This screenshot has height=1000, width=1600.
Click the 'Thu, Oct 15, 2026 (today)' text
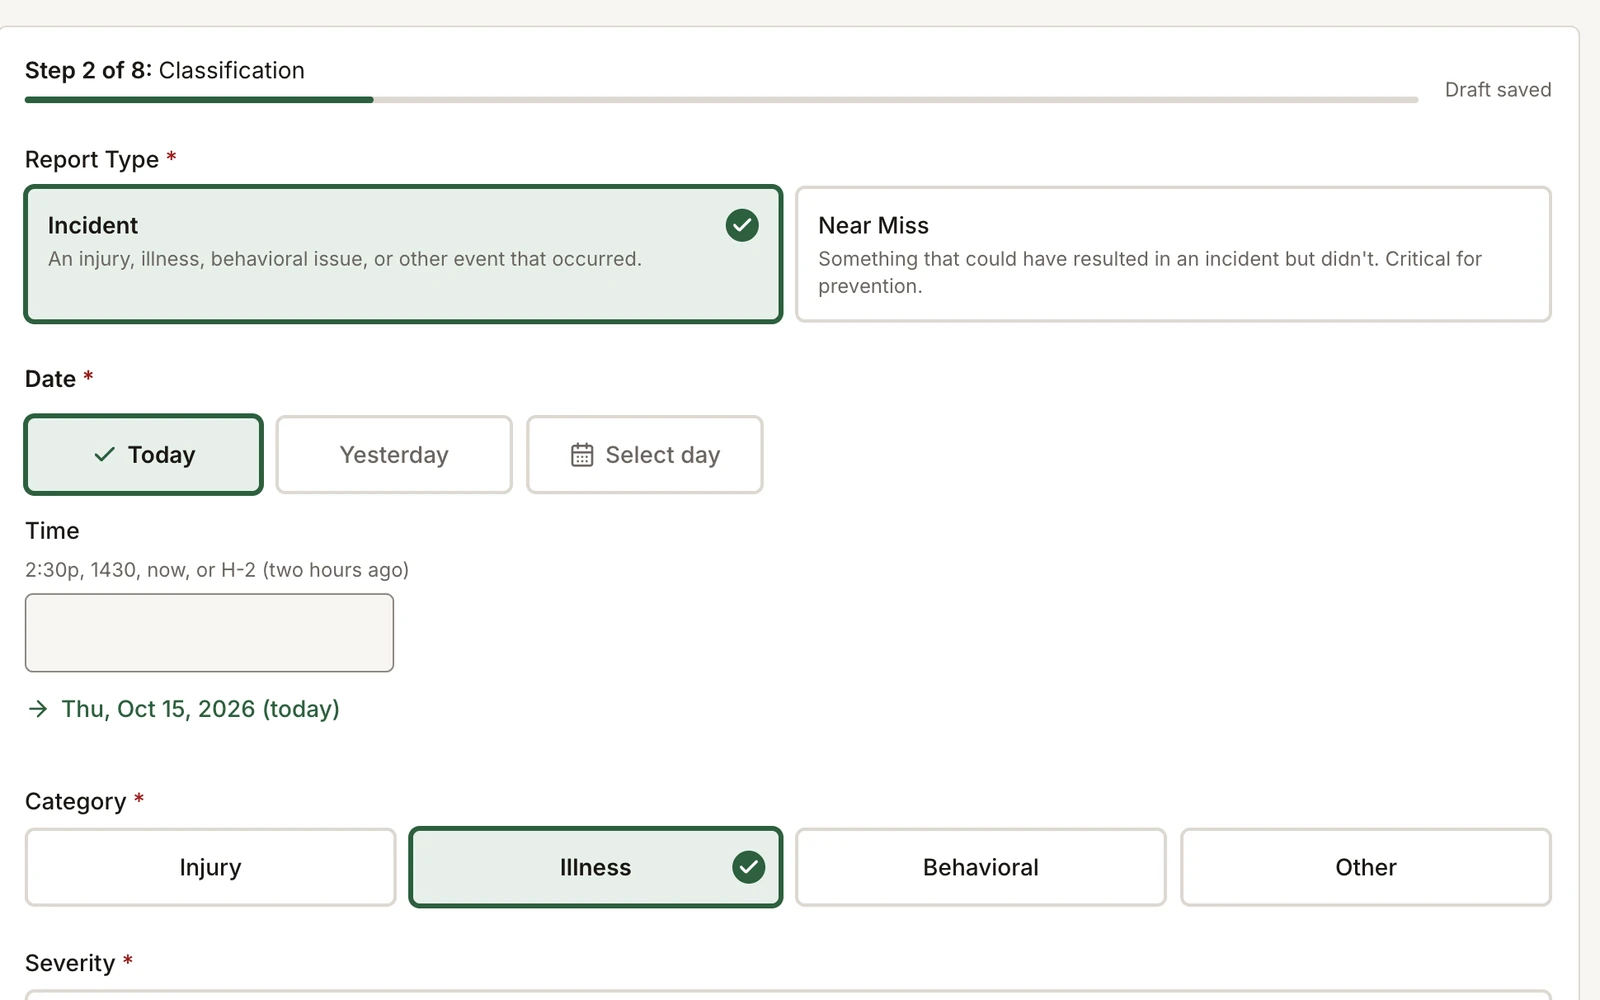(x=201, y=709)
